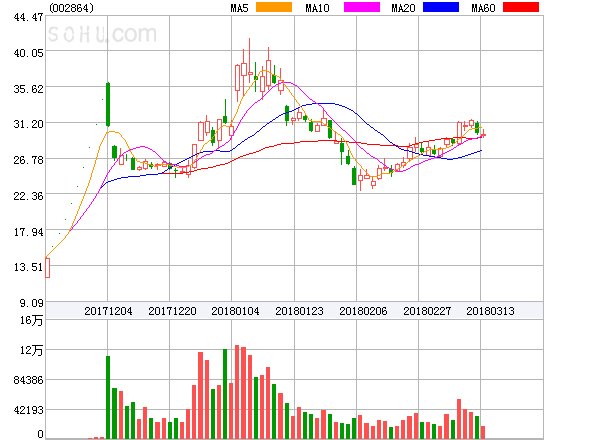
Task: Click the 26.78 price axis label
Action: pyautogui.click(x=28, y=160)
